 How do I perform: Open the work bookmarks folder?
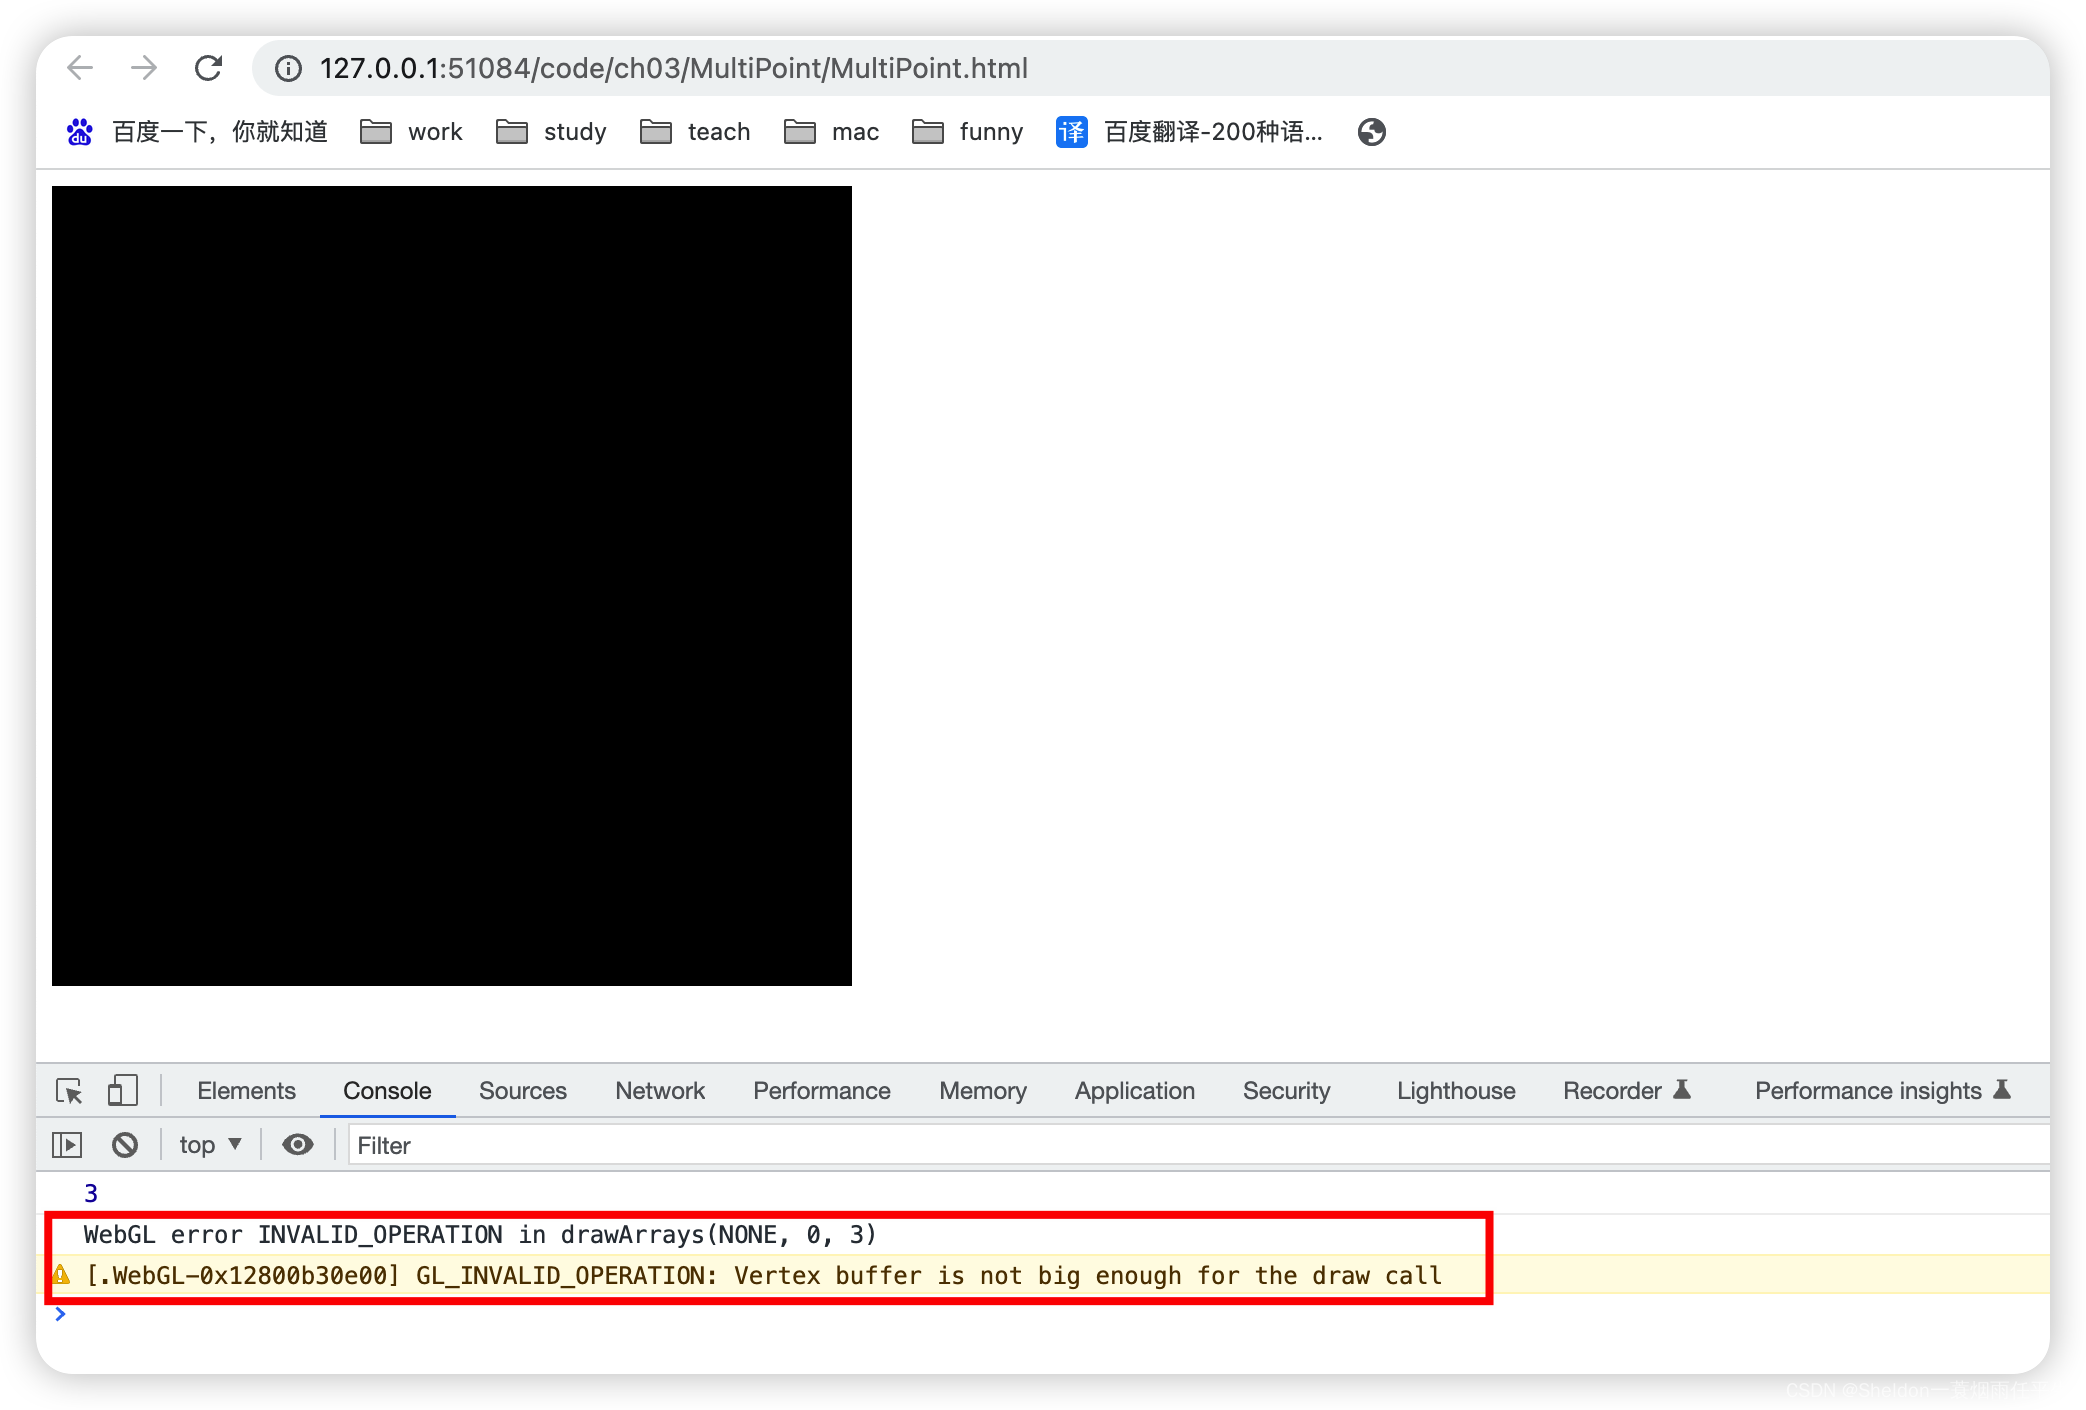[412, 132]
